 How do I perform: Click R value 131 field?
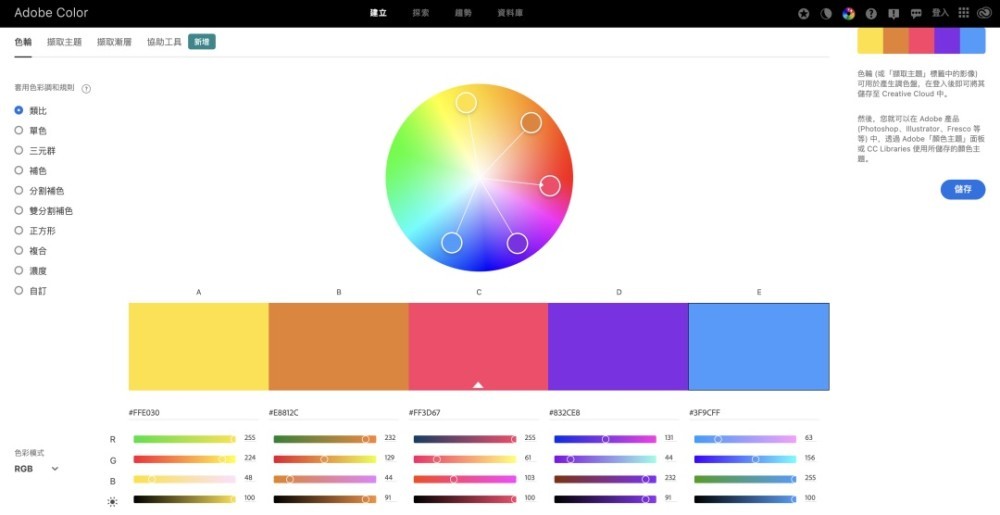(x=670, y=438)
